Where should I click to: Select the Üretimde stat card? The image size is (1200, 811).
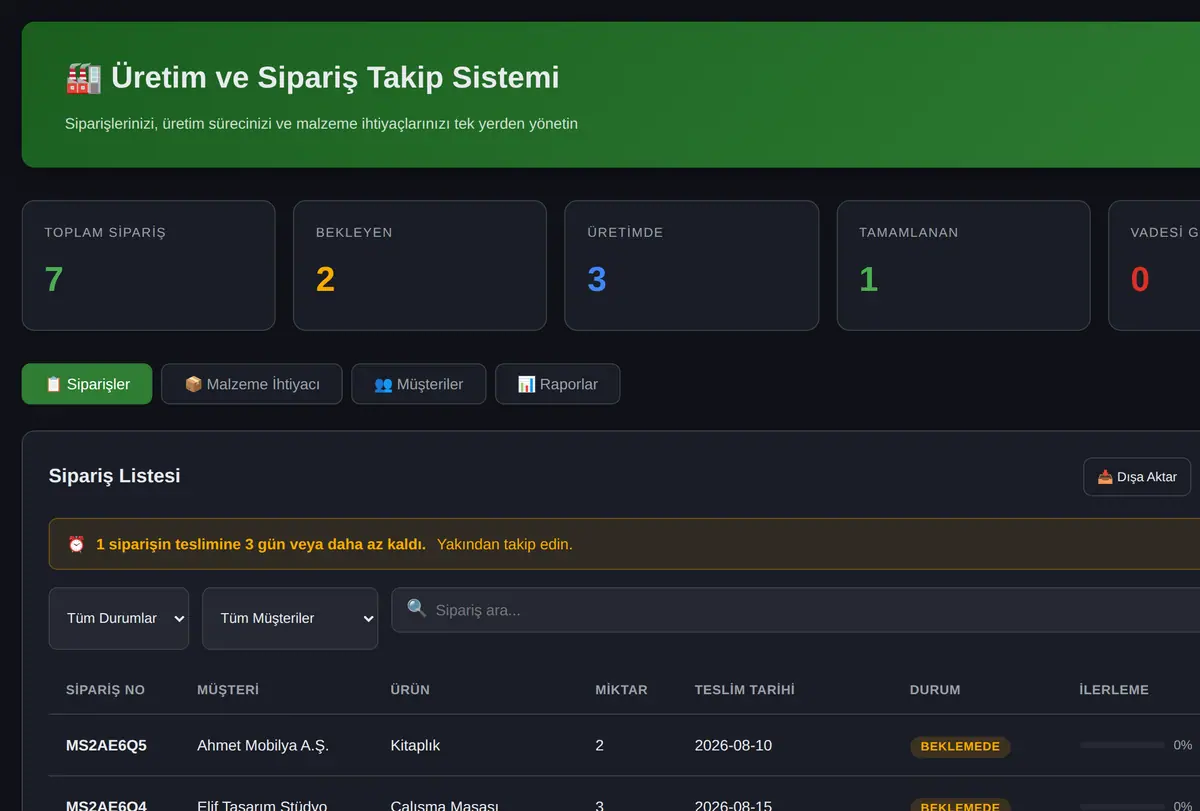pos(692,265)
